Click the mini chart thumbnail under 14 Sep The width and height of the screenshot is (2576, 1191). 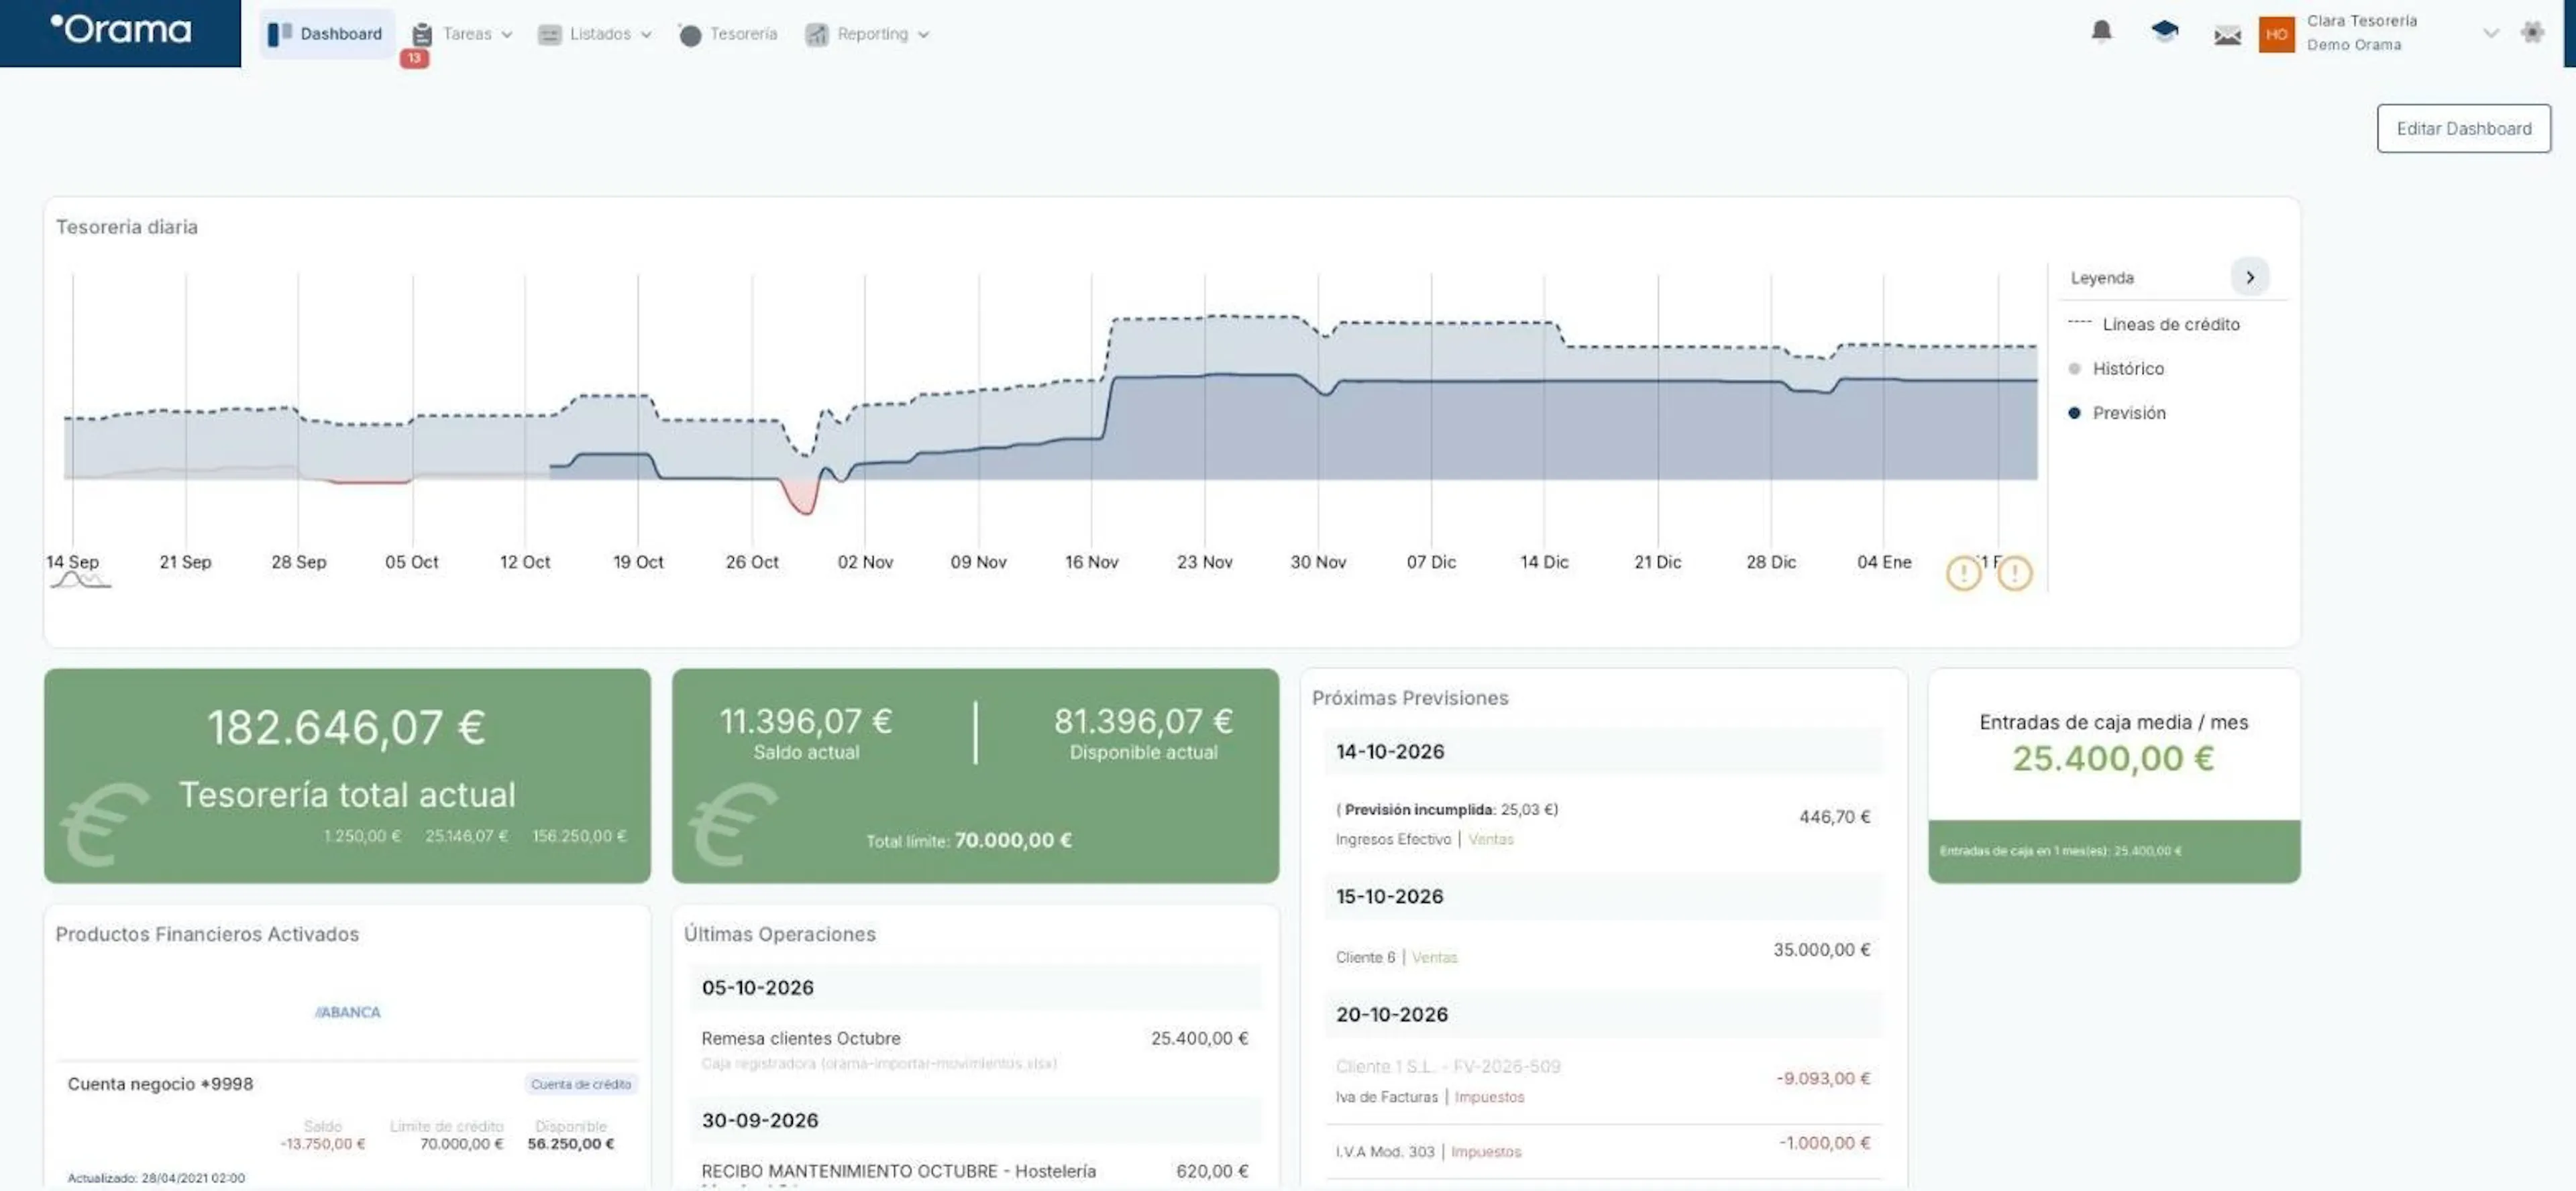[x=80, y=580]
